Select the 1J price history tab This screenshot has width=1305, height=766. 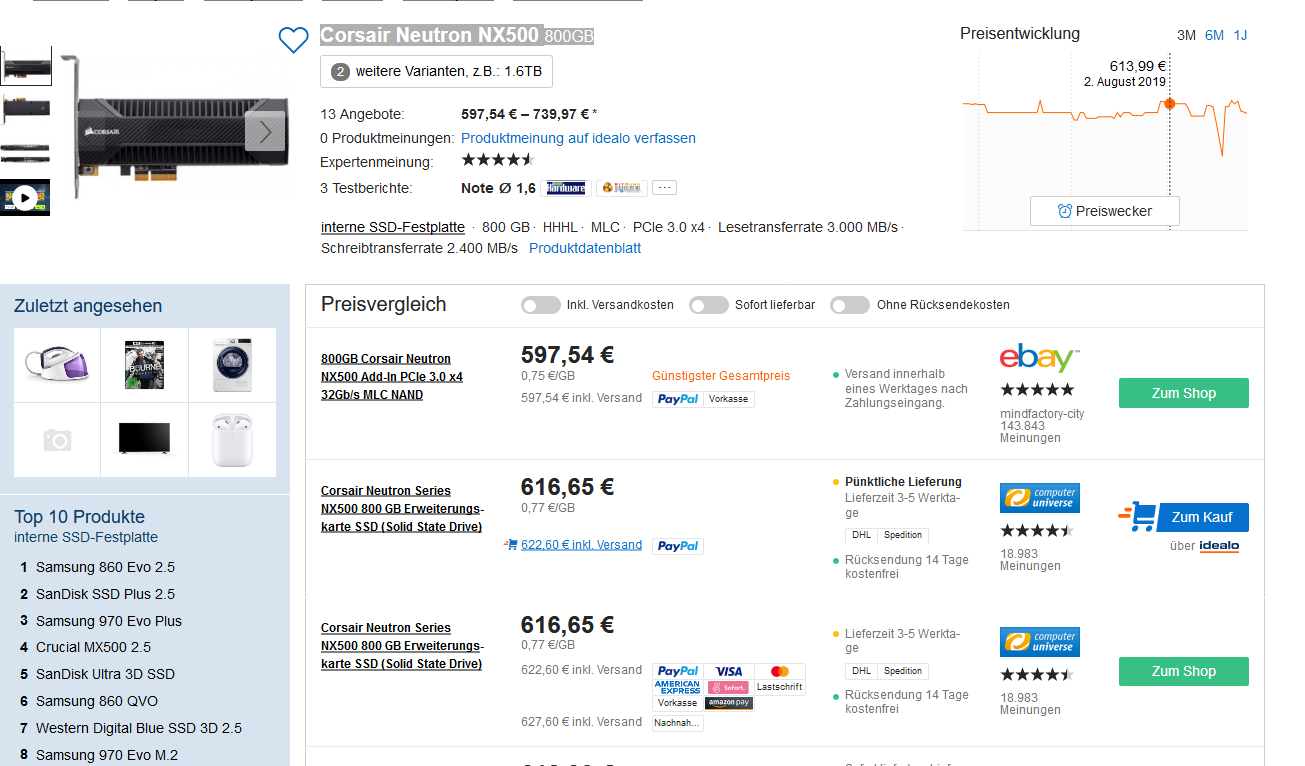[1240, 35]
